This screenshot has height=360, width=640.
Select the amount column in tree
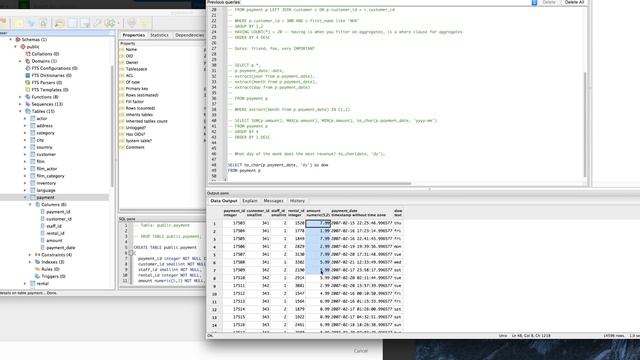coord(54,240)
